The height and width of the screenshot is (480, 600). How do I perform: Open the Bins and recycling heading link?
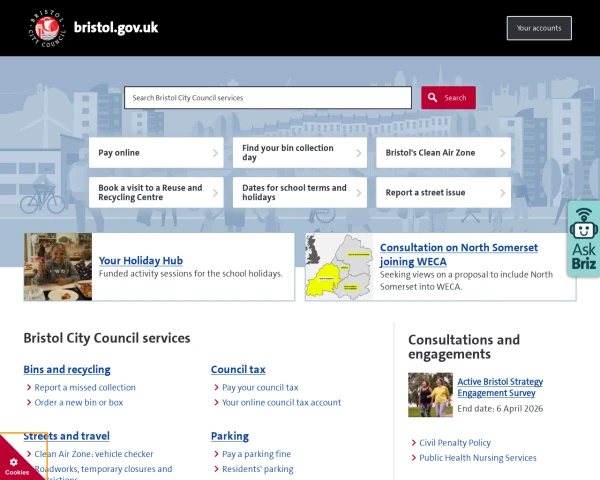click(67, 369)
